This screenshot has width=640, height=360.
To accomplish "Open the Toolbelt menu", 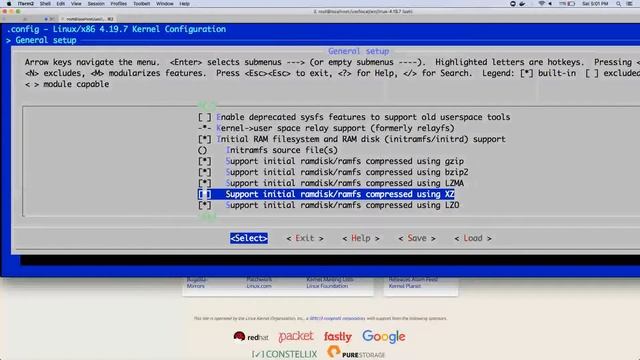I will [x=141, y=4].
